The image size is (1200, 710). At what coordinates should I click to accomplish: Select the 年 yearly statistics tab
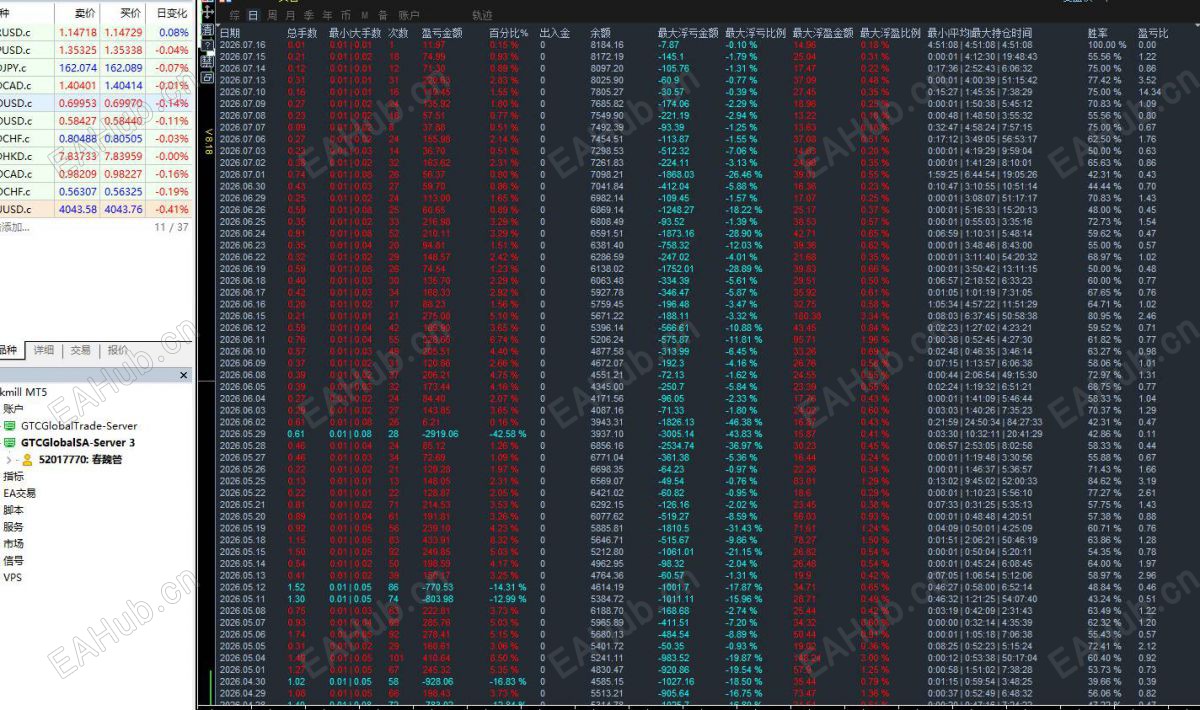[327, 16]
